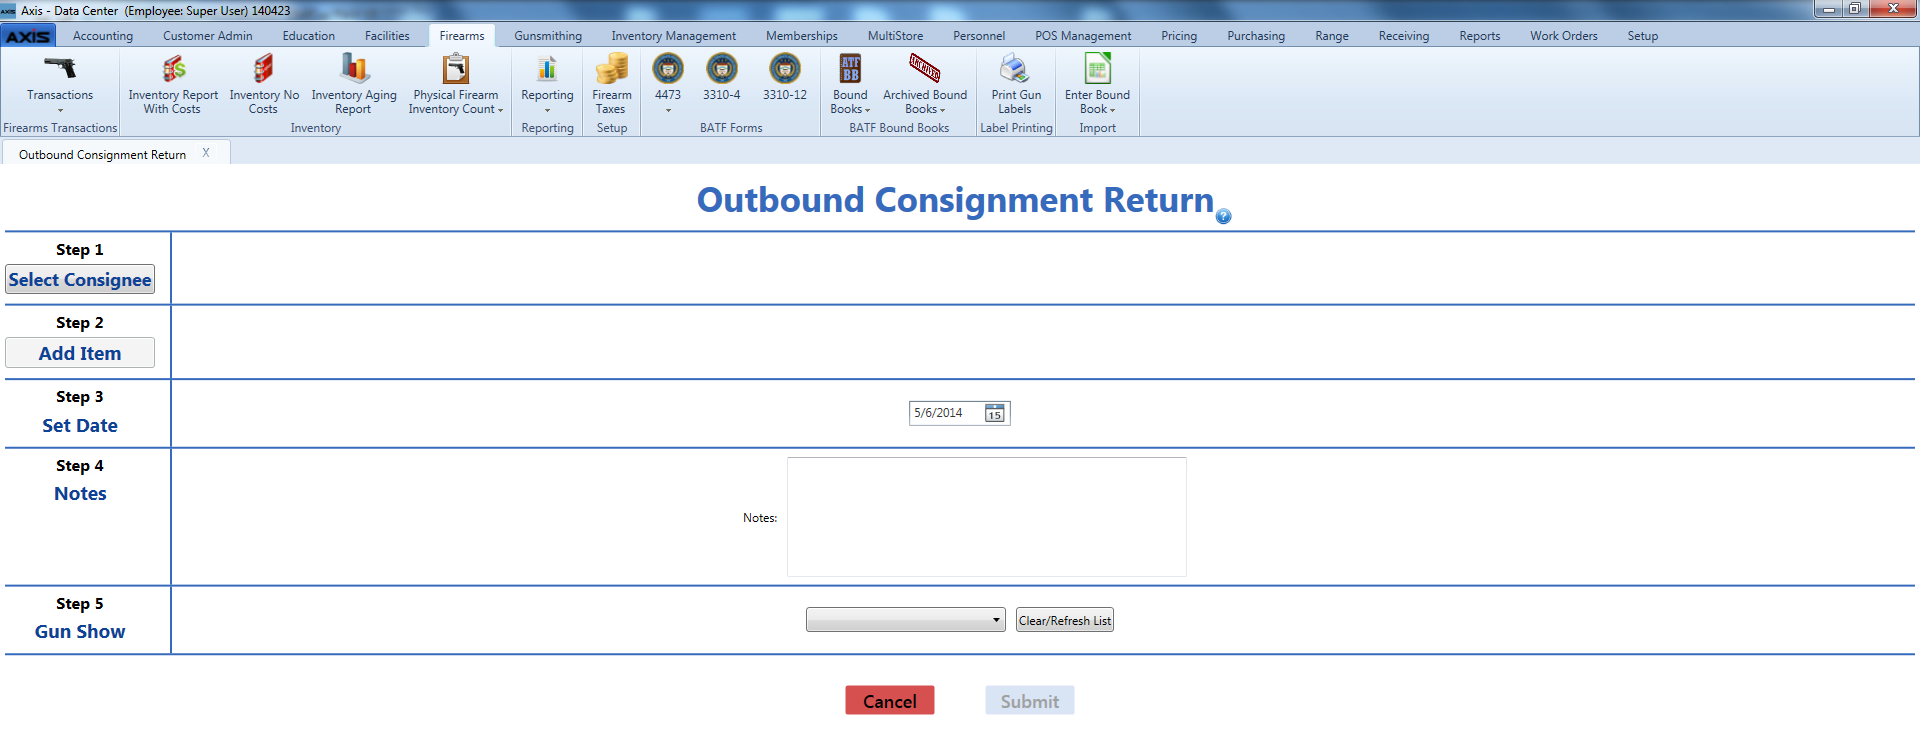Click the red Cancel button
Viewport: 1920px width, 729px height.
[890, 701]
